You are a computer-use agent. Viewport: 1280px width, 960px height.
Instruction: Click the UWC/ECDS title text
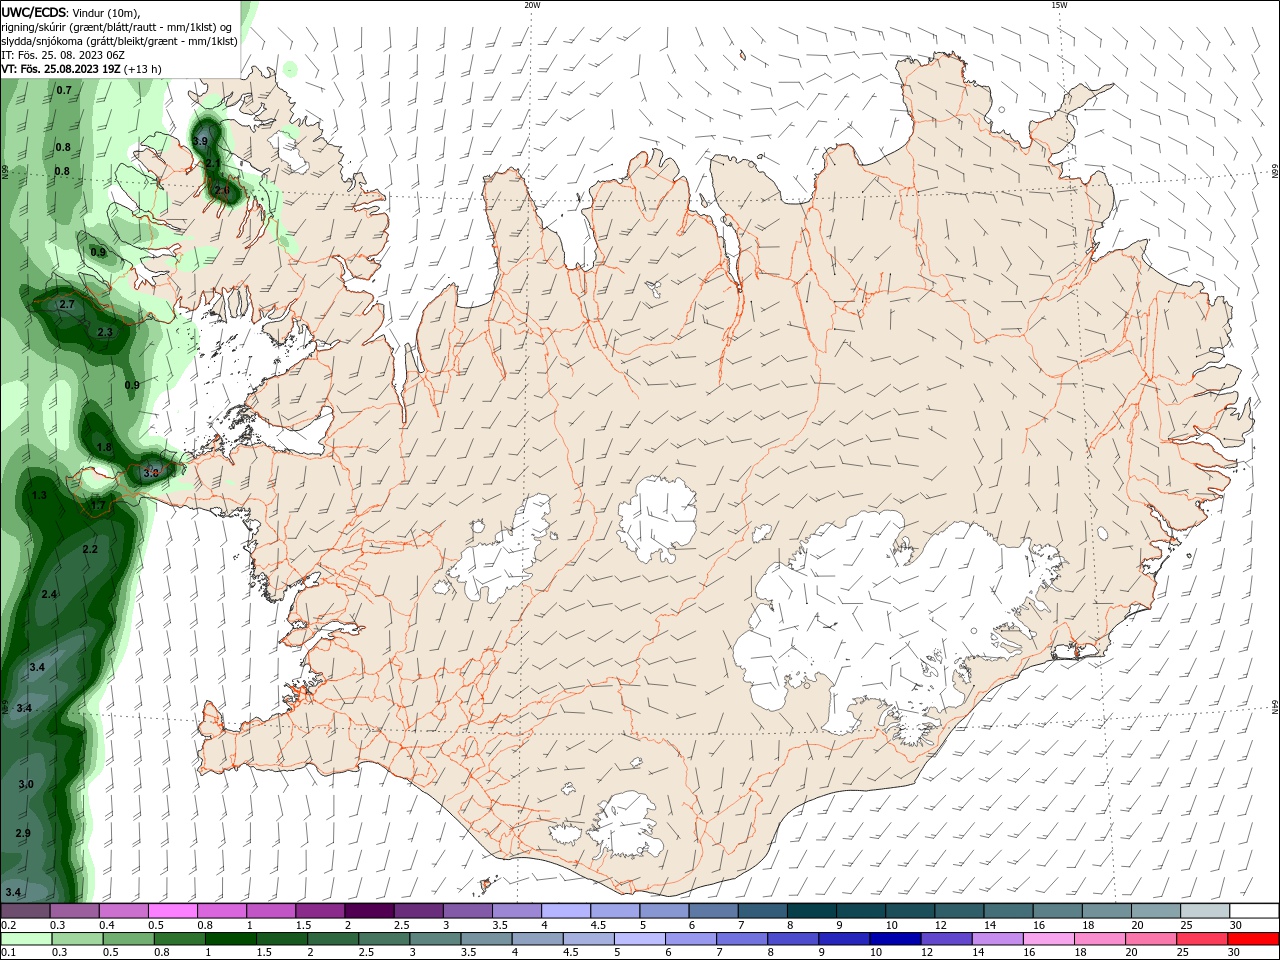(34, 11)
